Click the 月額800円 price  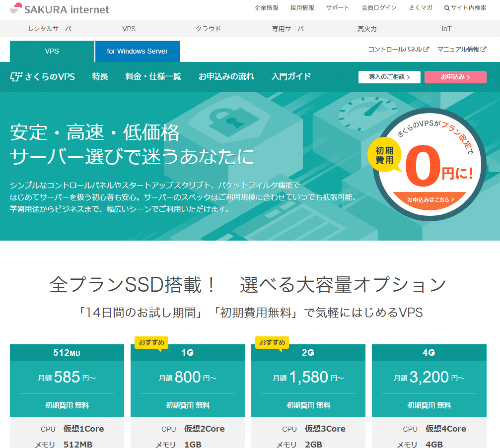(188, 377)
